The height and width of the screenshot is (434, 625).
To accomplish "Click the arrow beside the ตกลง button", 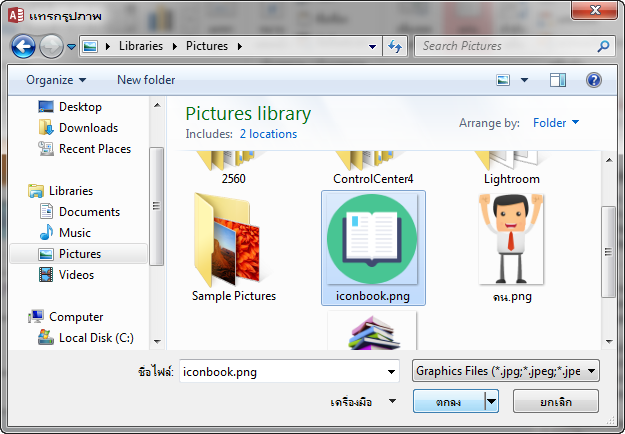I will pyautogui.click(x=491, y=401).
